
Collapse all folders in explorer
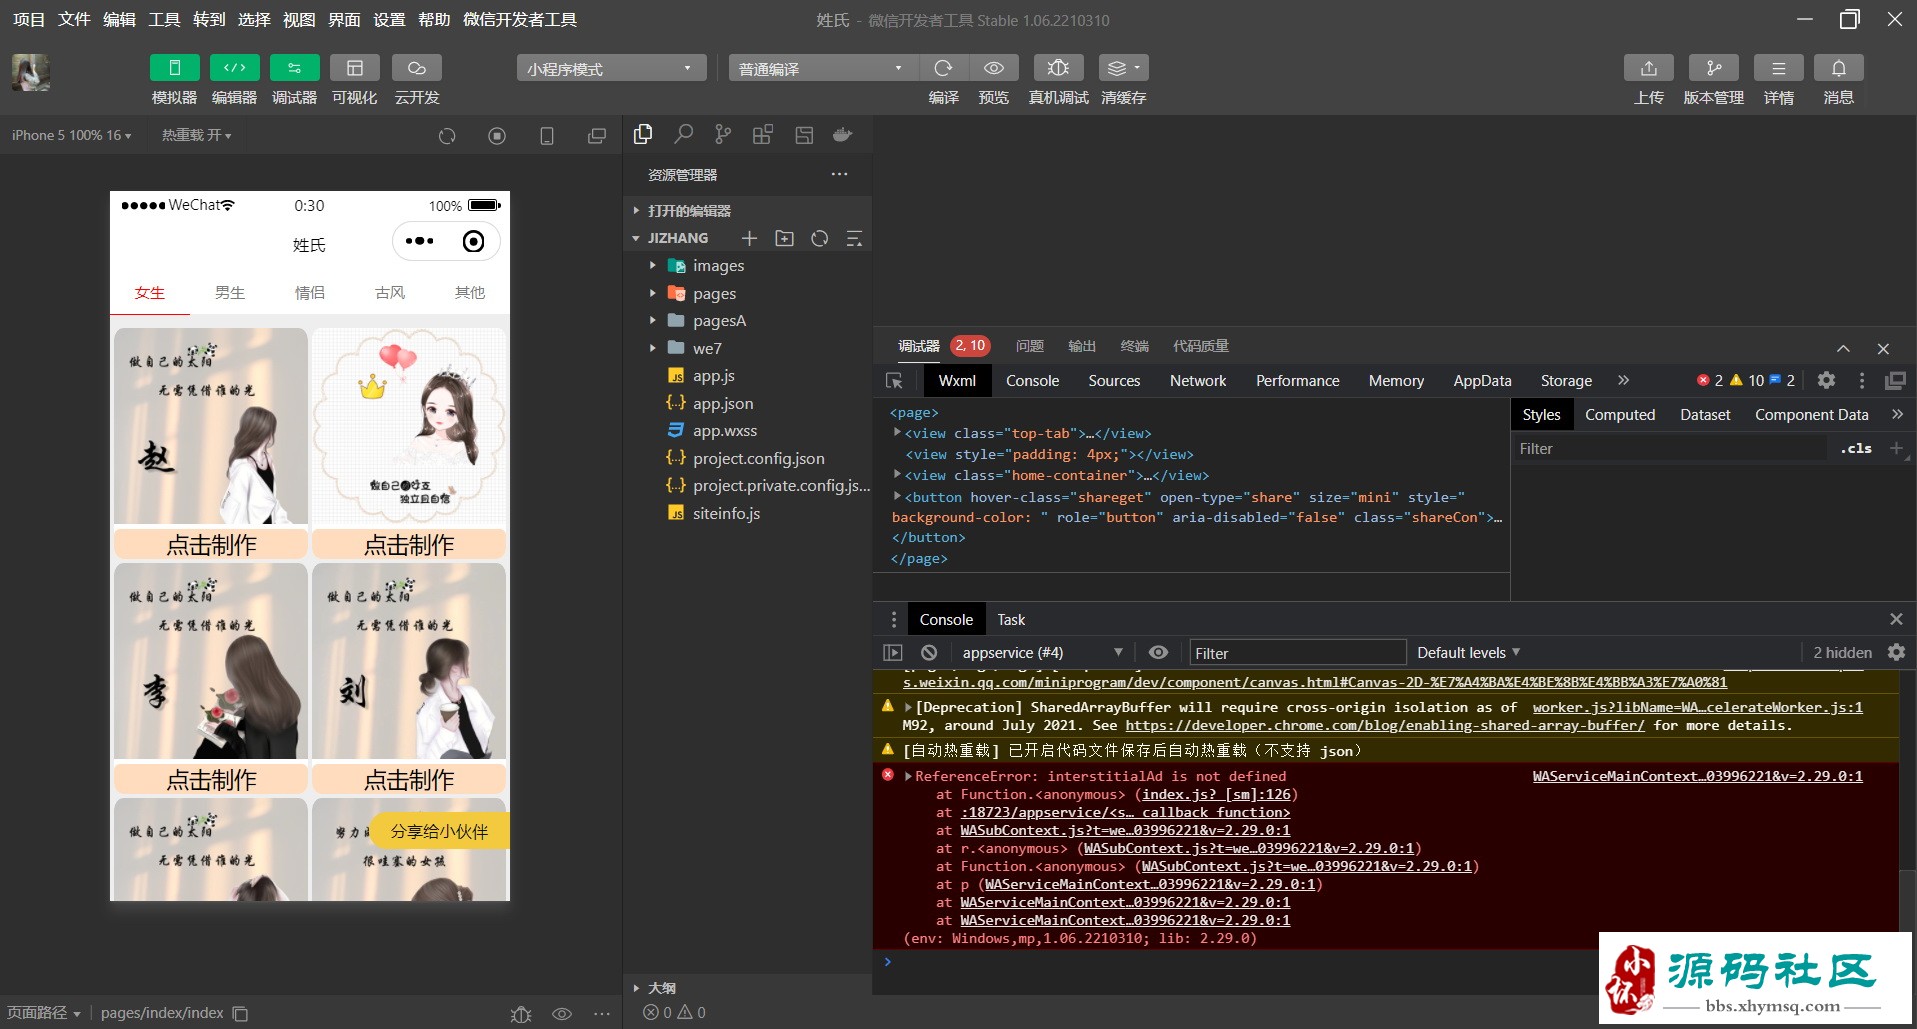tap(854, 238)
